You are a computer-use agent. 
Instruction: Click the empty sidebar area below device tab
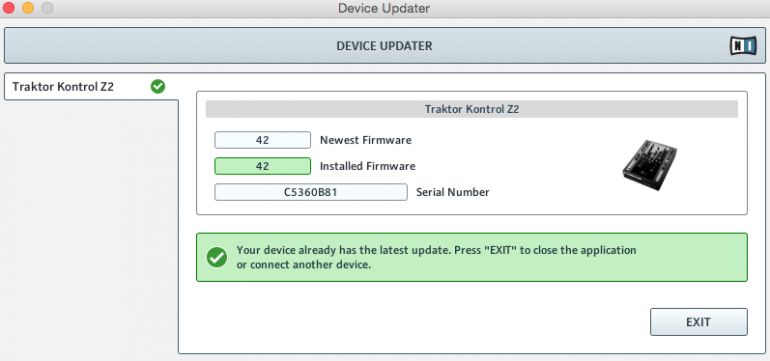(91, 226)
